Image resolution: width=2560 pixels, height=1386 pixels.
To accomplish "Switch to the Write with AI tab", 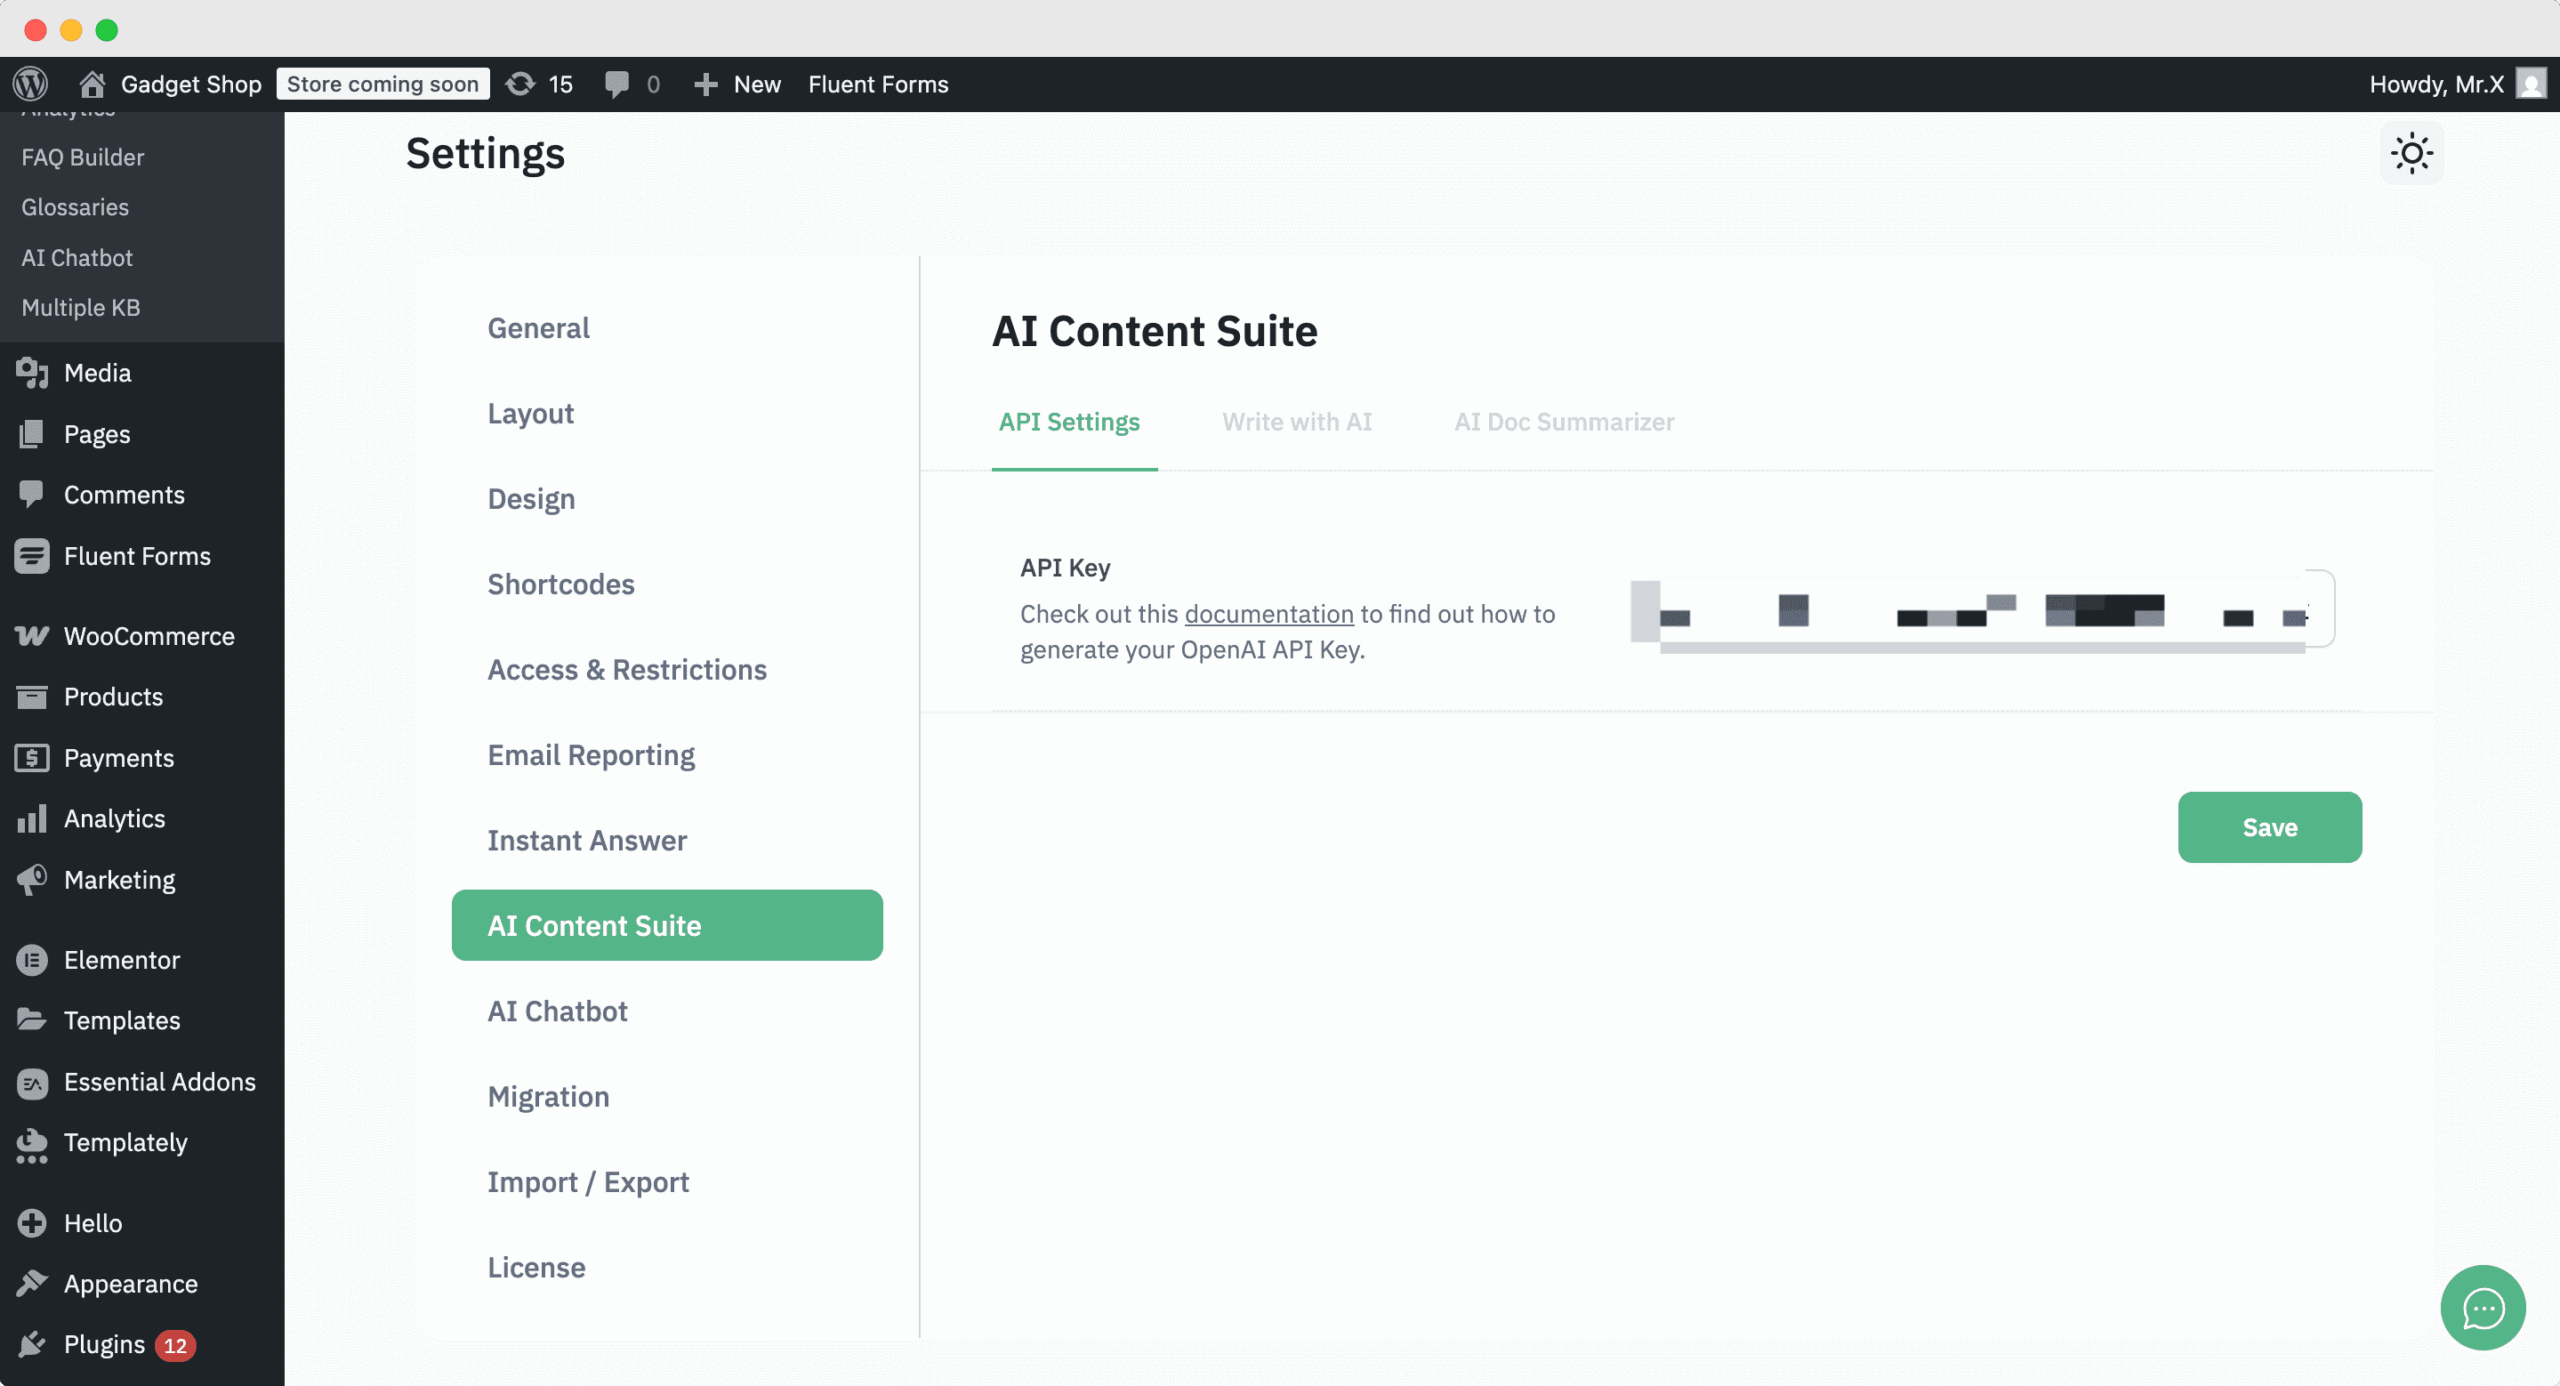I will point(1297,422).
